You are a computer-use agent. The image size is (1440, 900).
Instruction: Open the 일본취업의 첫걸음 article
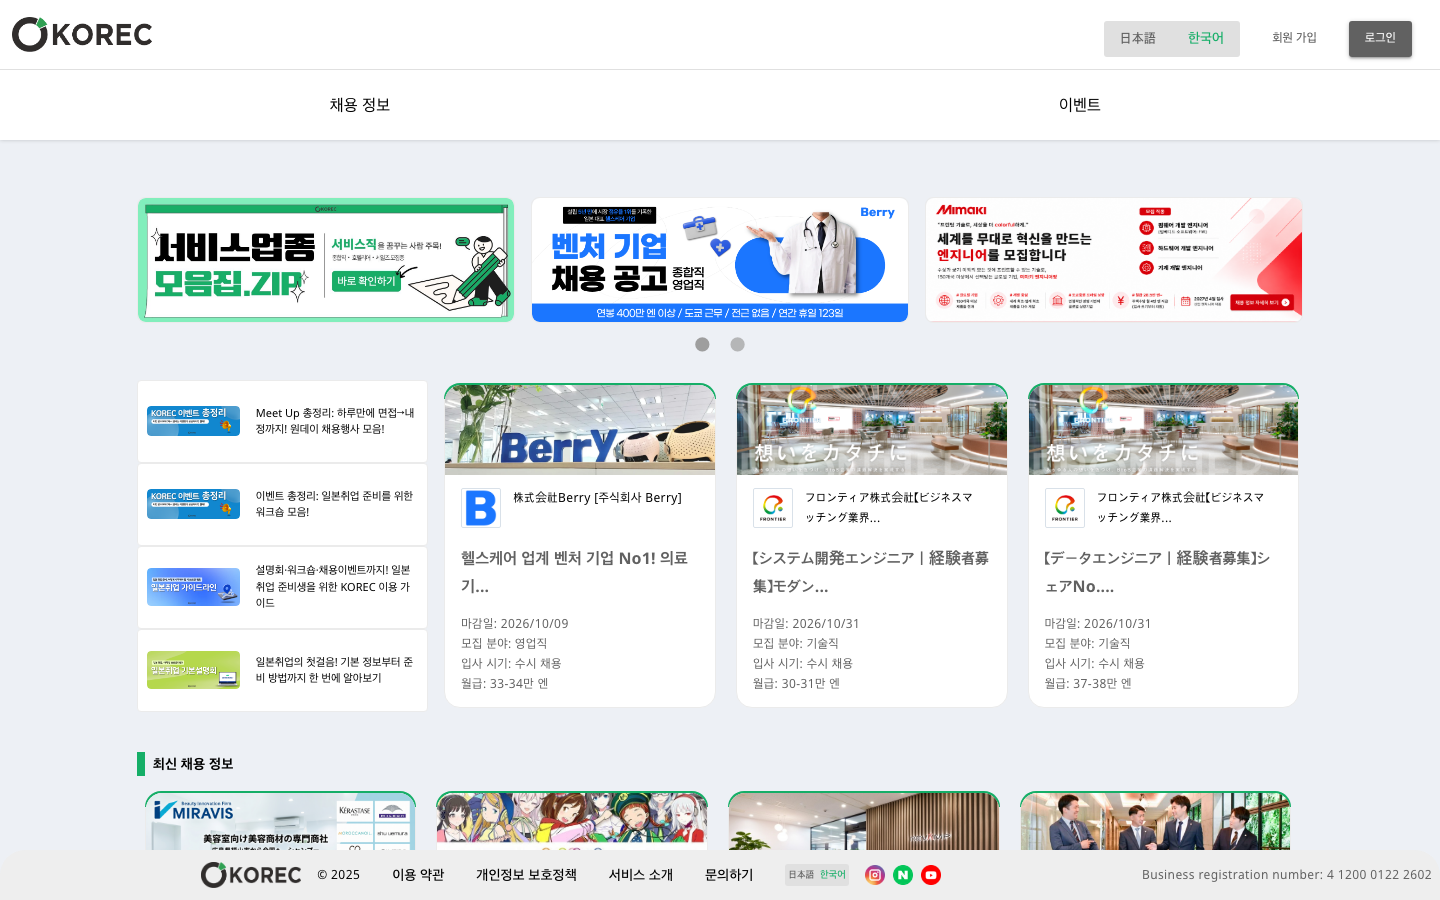[x=283, y=670]
